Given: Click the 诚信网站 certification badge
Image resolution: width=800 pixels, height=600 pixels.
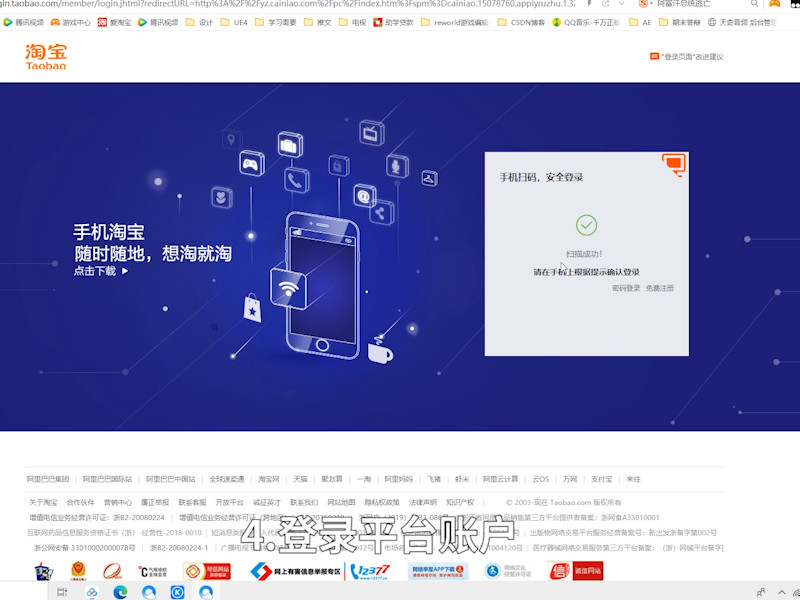Looking at the screenshot, I should pyautogui.click(x=576, y=571).
